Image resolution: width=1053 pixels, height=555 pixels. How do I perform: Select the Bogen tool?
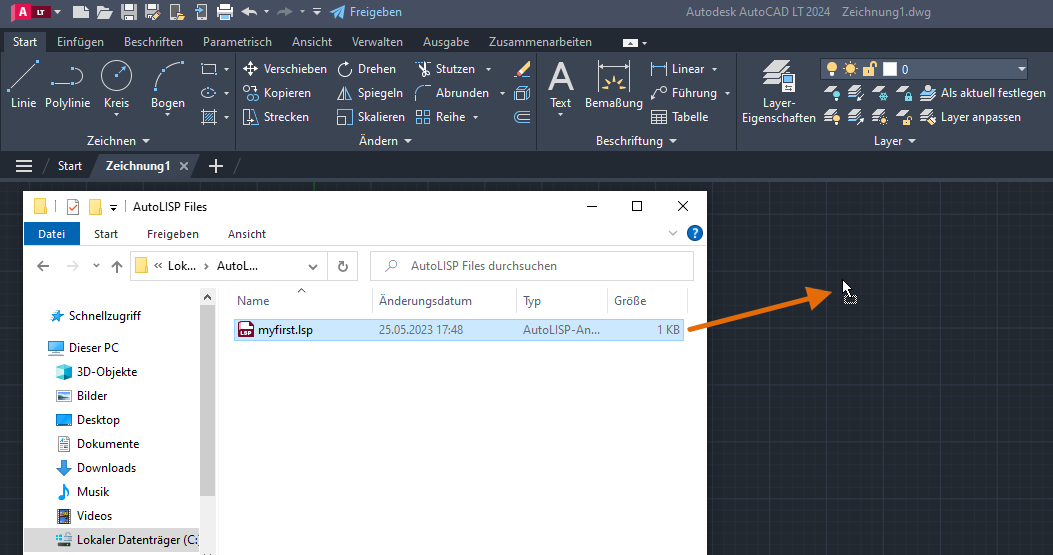[168, 81]
